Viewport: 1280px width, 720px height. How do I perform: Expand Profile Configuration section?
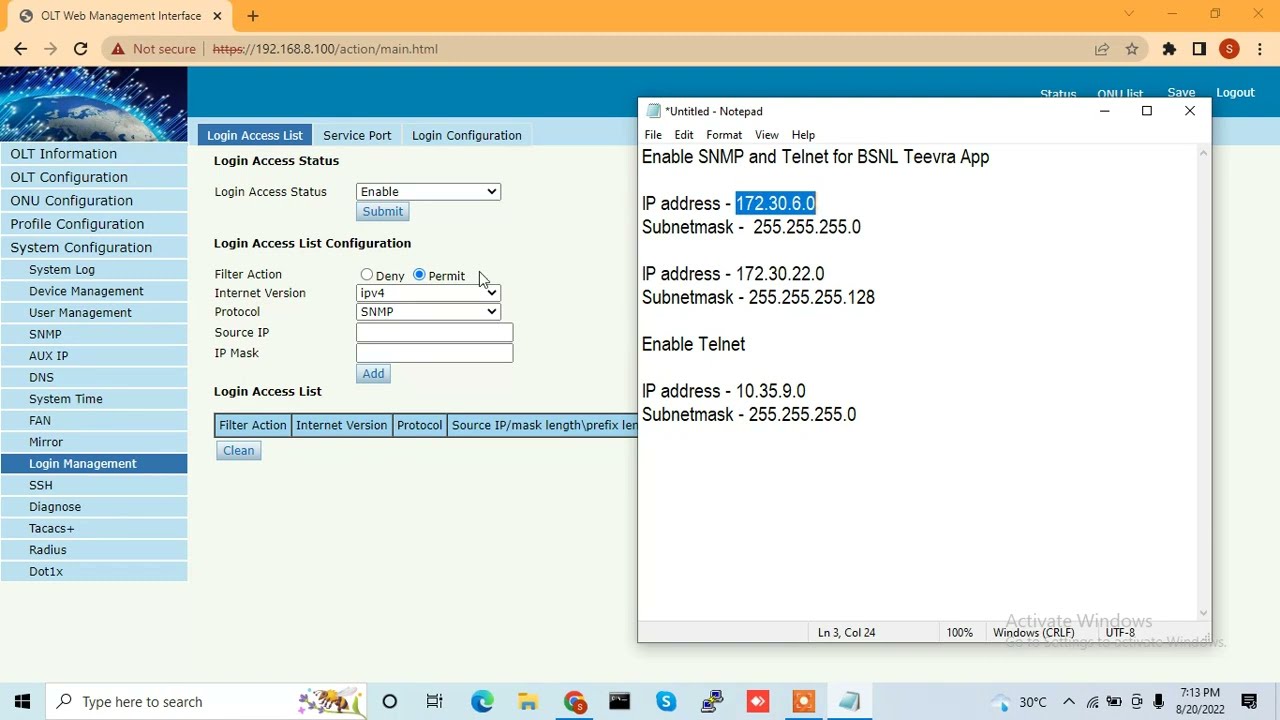(93, 224)
